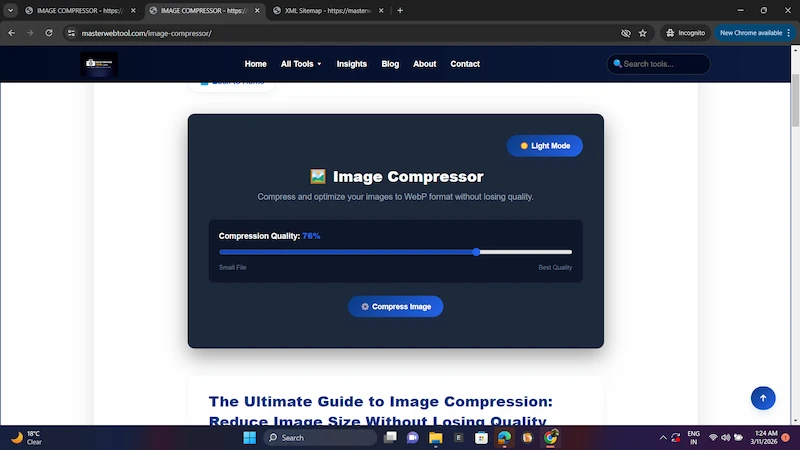The height and width of the screenshot is (450, 800).
Task: Go back with the browser back arrow
Action: tap(11, 33)
